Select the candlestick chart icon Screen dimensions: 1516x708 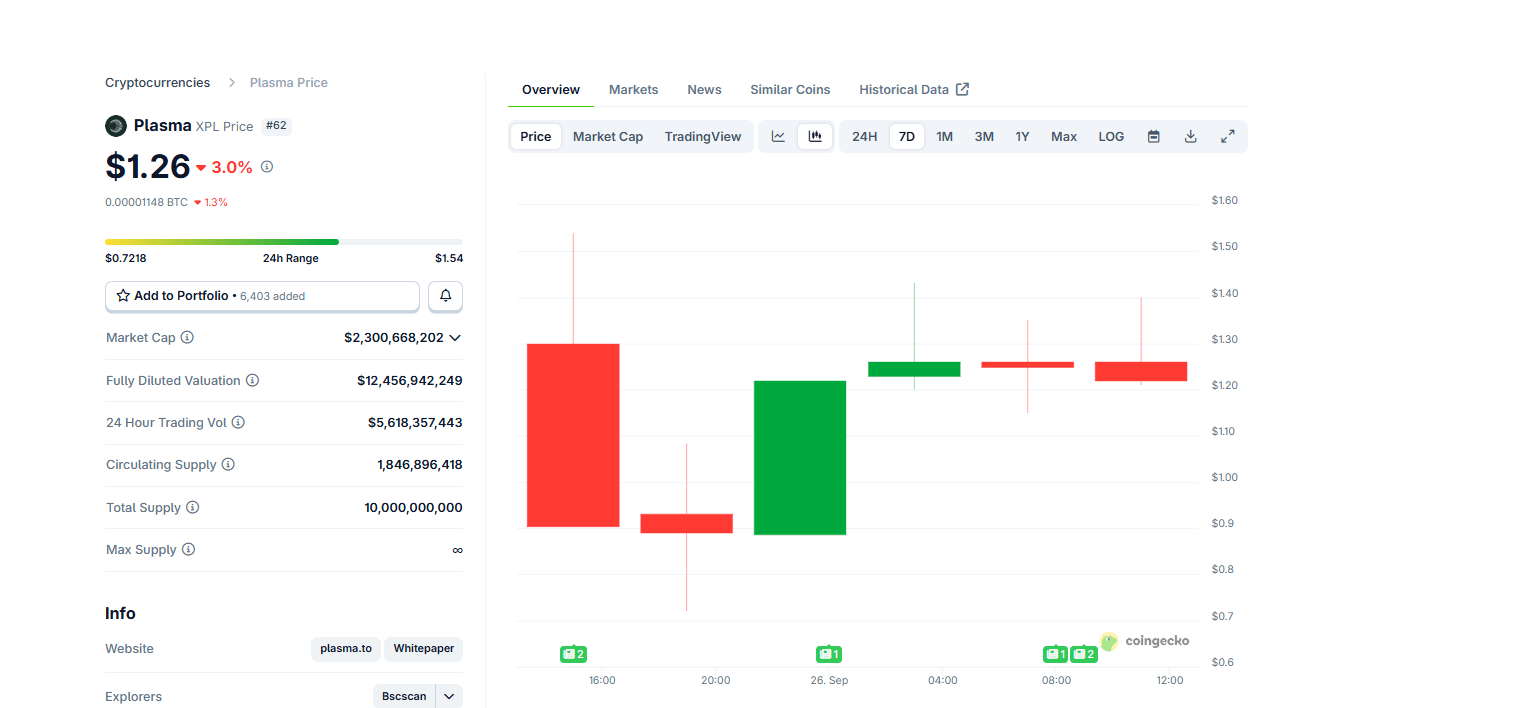point(815,137)
